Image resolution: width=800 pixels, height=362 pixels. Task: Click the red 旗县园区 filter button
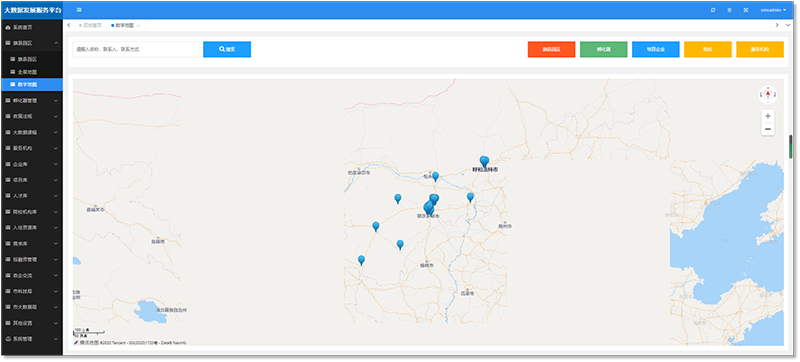click(x=551, y=49)
